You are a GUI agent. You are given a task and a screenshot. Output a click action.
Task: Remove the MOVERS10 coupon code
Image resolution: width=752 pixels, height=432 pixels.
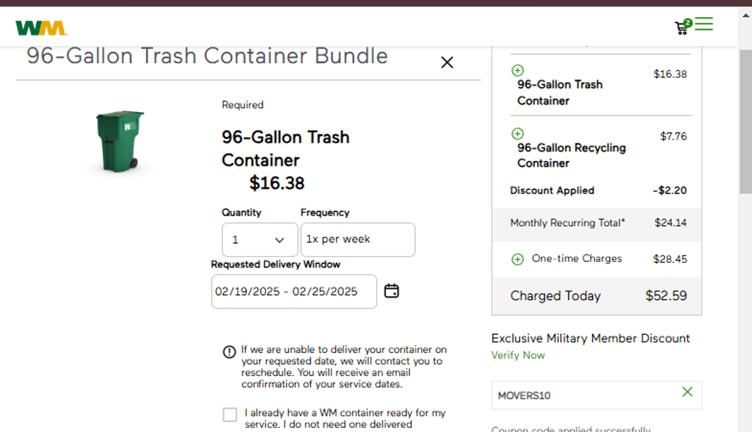pyautogui.click(x=687, y=392)
